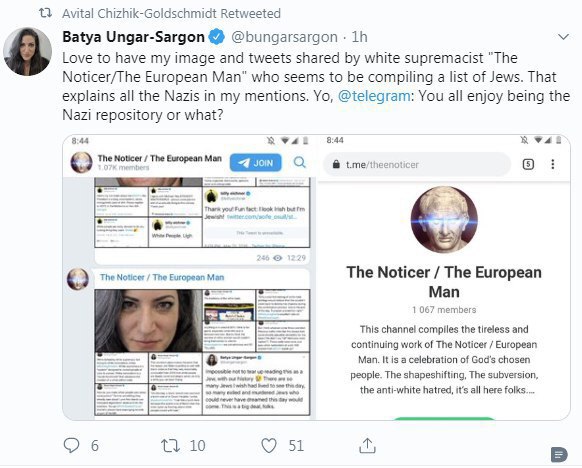The width and height of the screenshot is (582, 468).
Task: Click the reply speech bubble icon
Action: [x=71, y=445]
